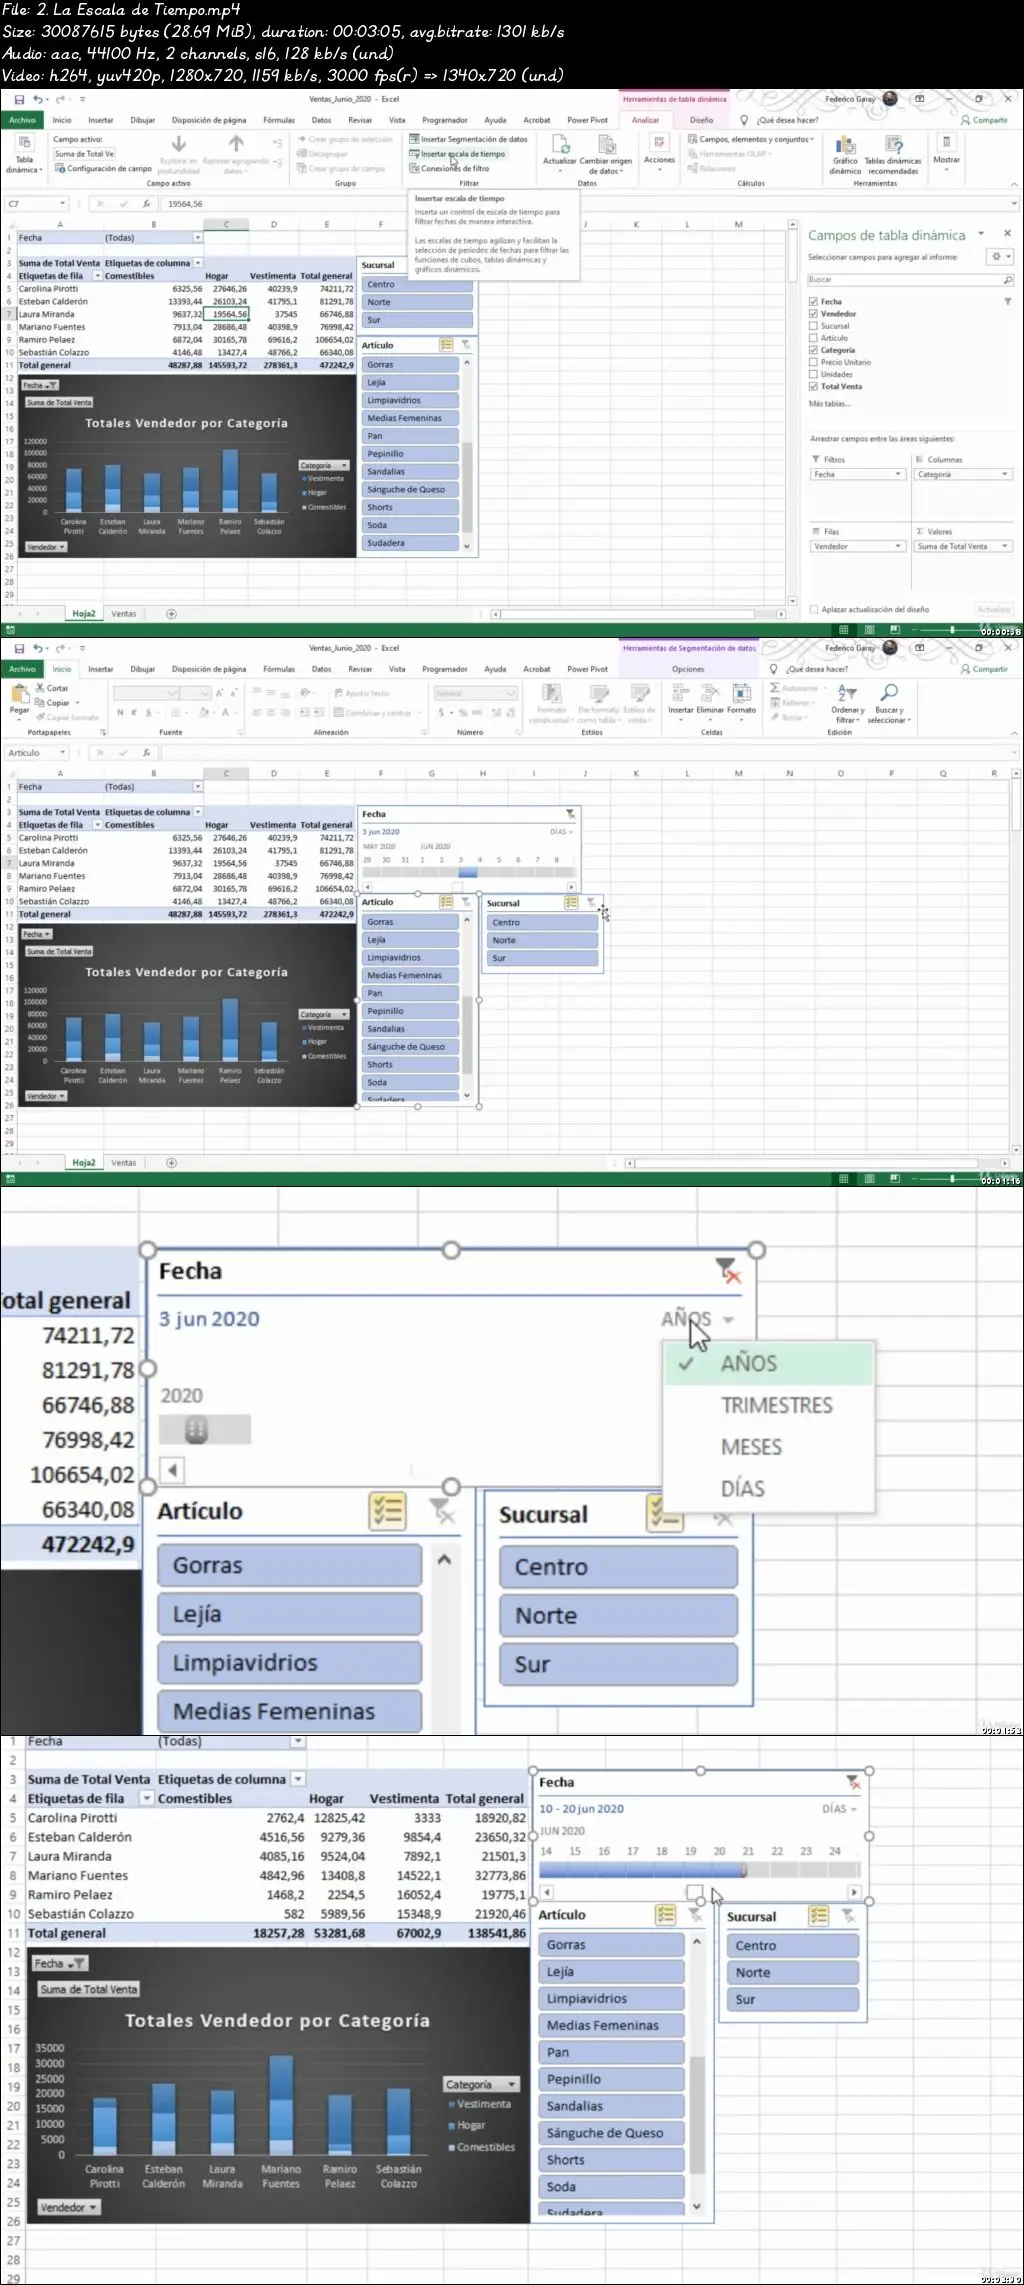Open Cambiar origen de datos

(x=606, y=153)
